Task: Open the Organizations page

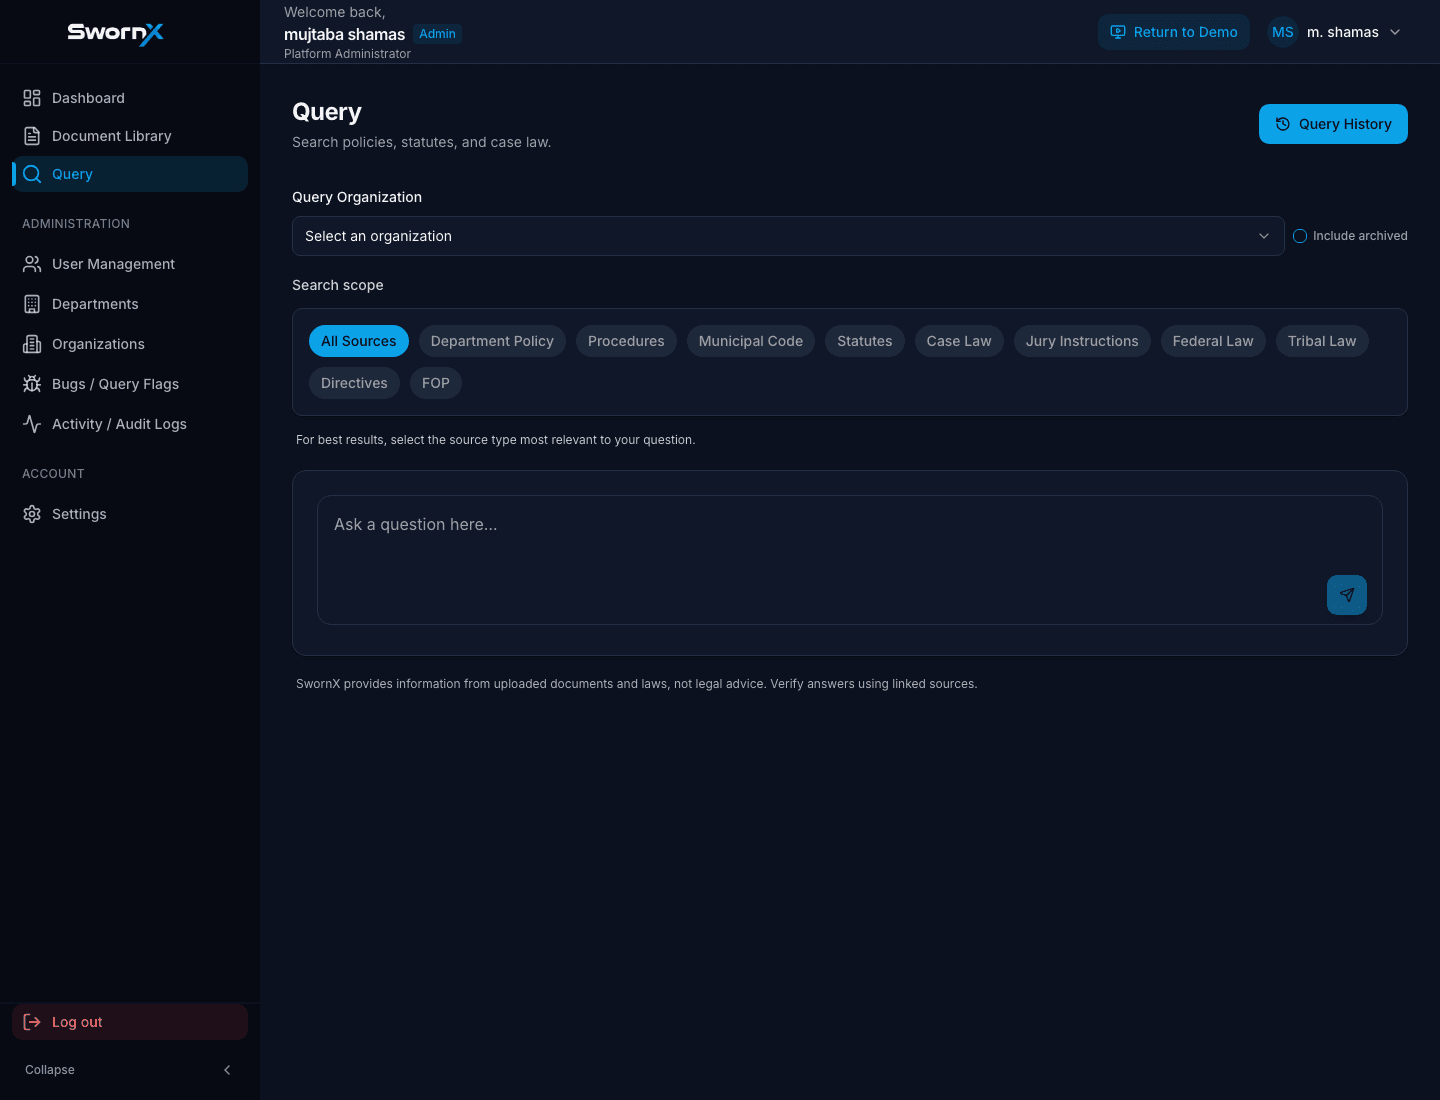Action: point(130,344)
